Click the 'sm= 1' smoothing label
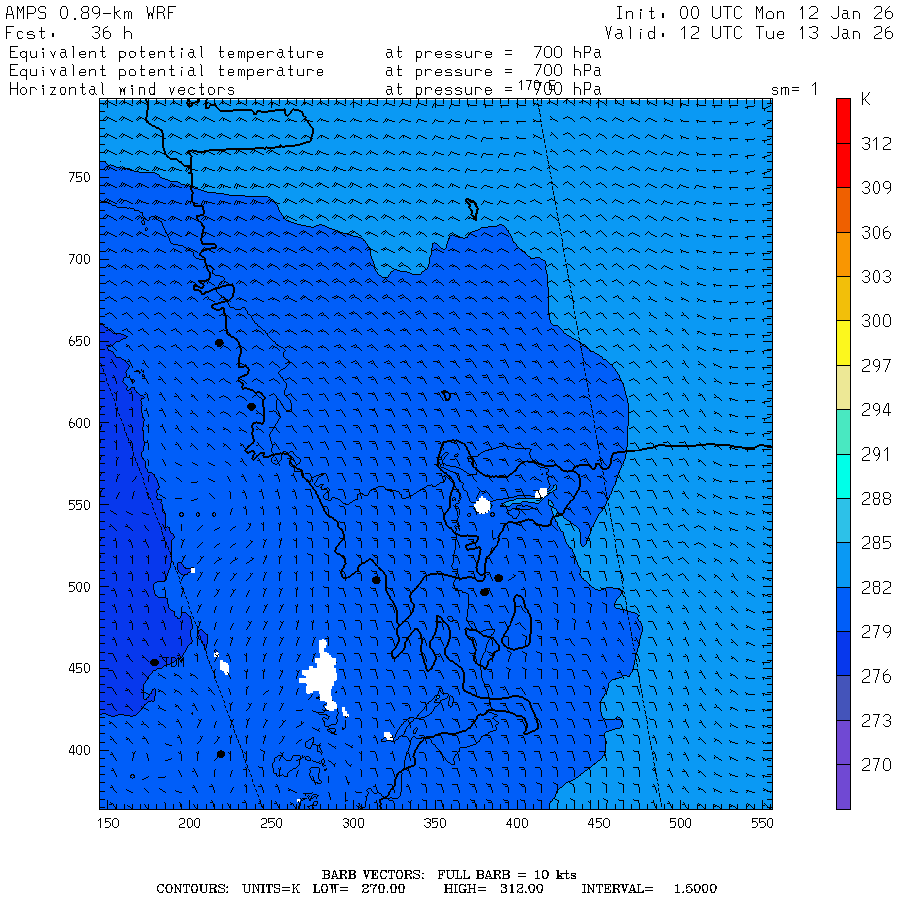900x900 pixels. click(794, 89)
